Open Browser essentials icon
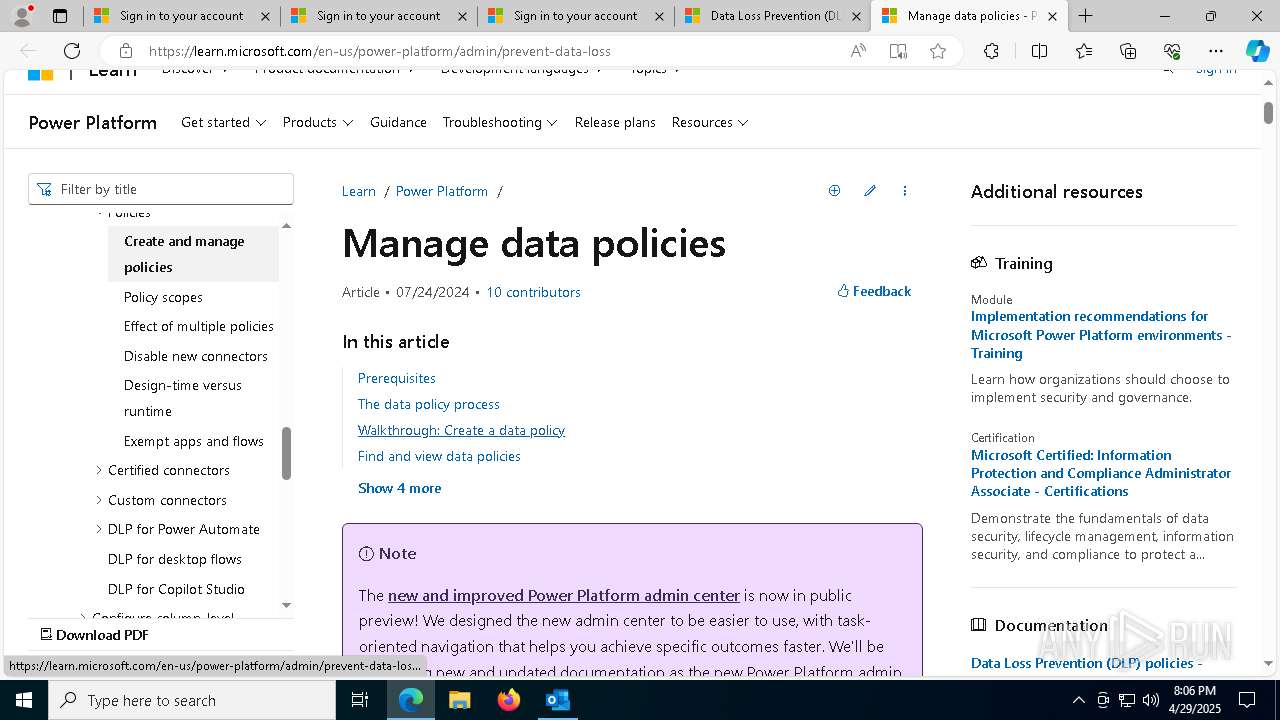 1172,51
